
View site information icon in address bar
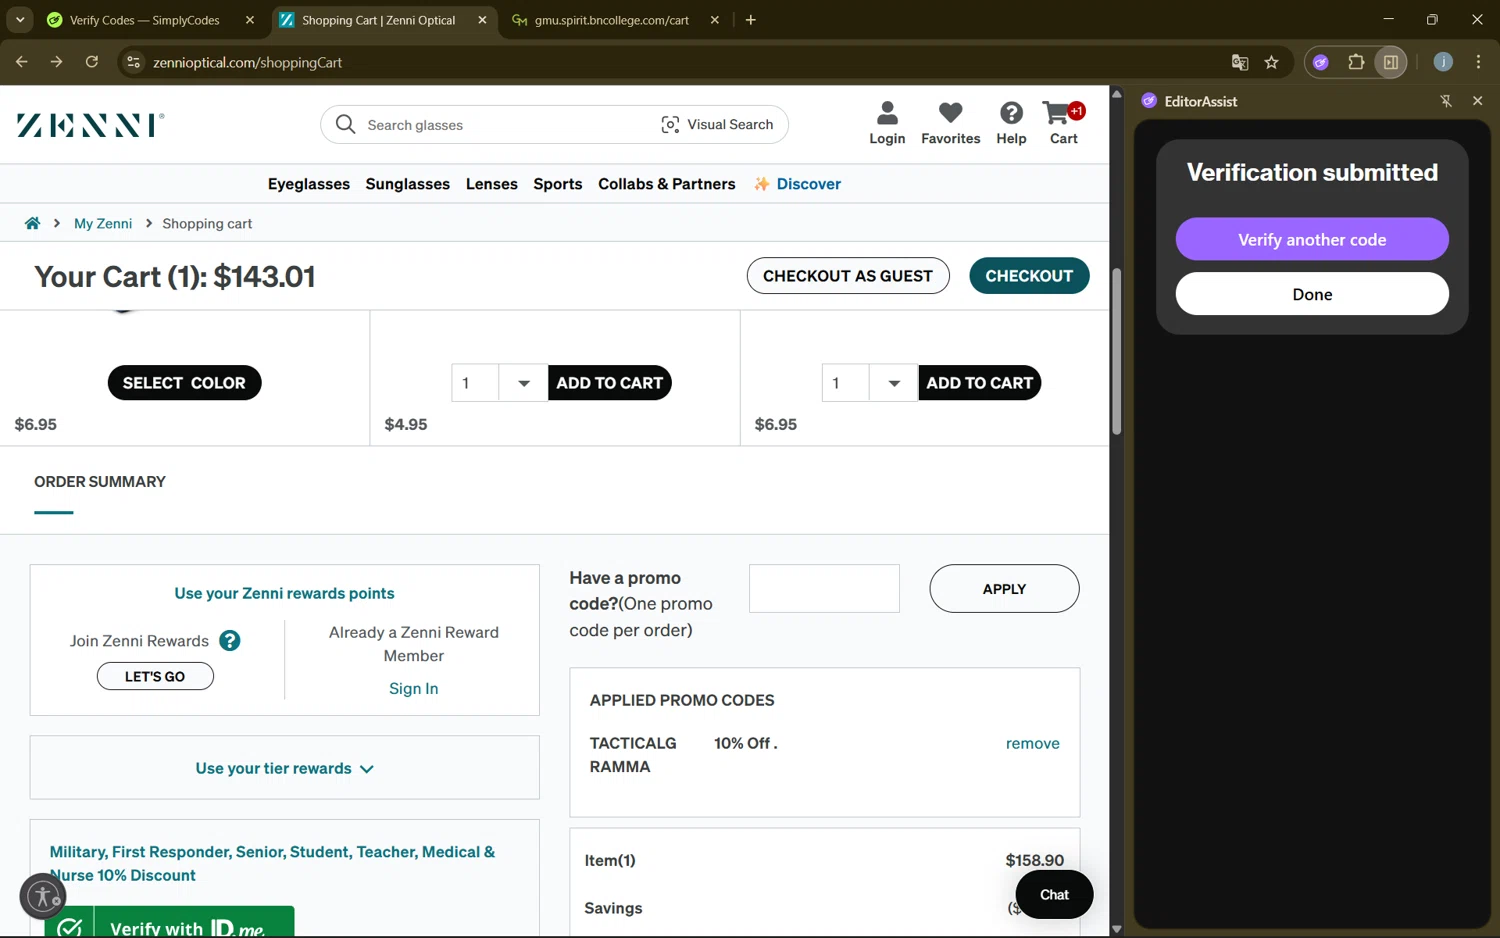[133, 62]
